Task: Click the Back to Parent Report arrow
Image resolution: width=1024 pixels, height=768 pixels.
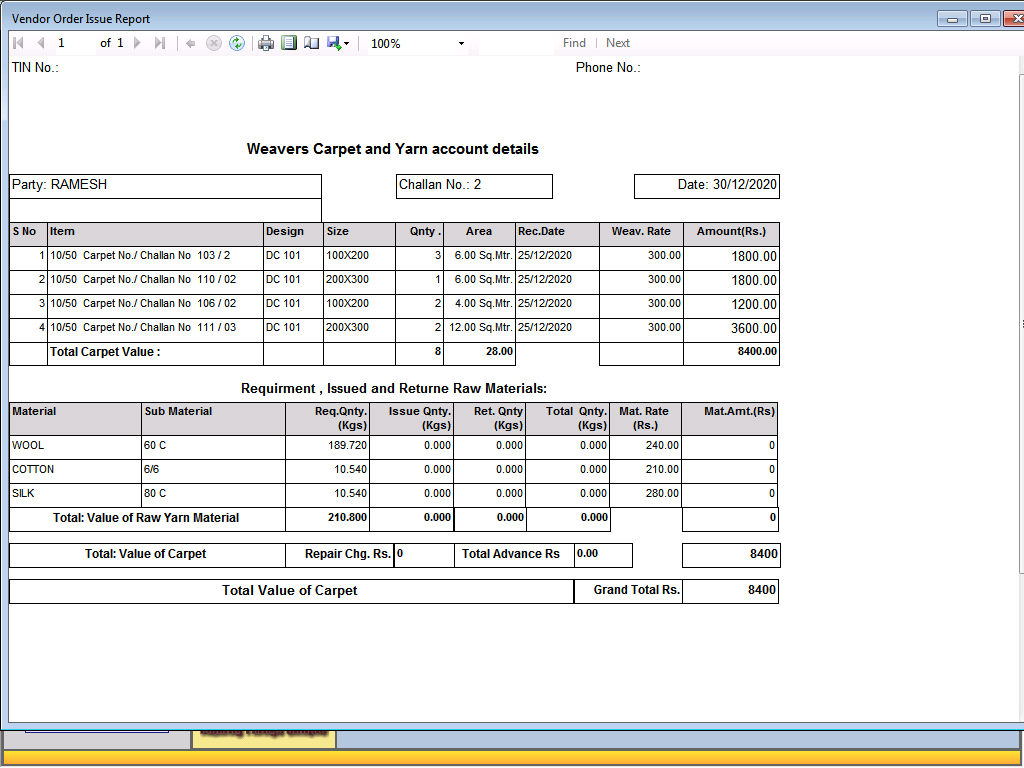Action: pyautogui.click(x=190, y=43)
